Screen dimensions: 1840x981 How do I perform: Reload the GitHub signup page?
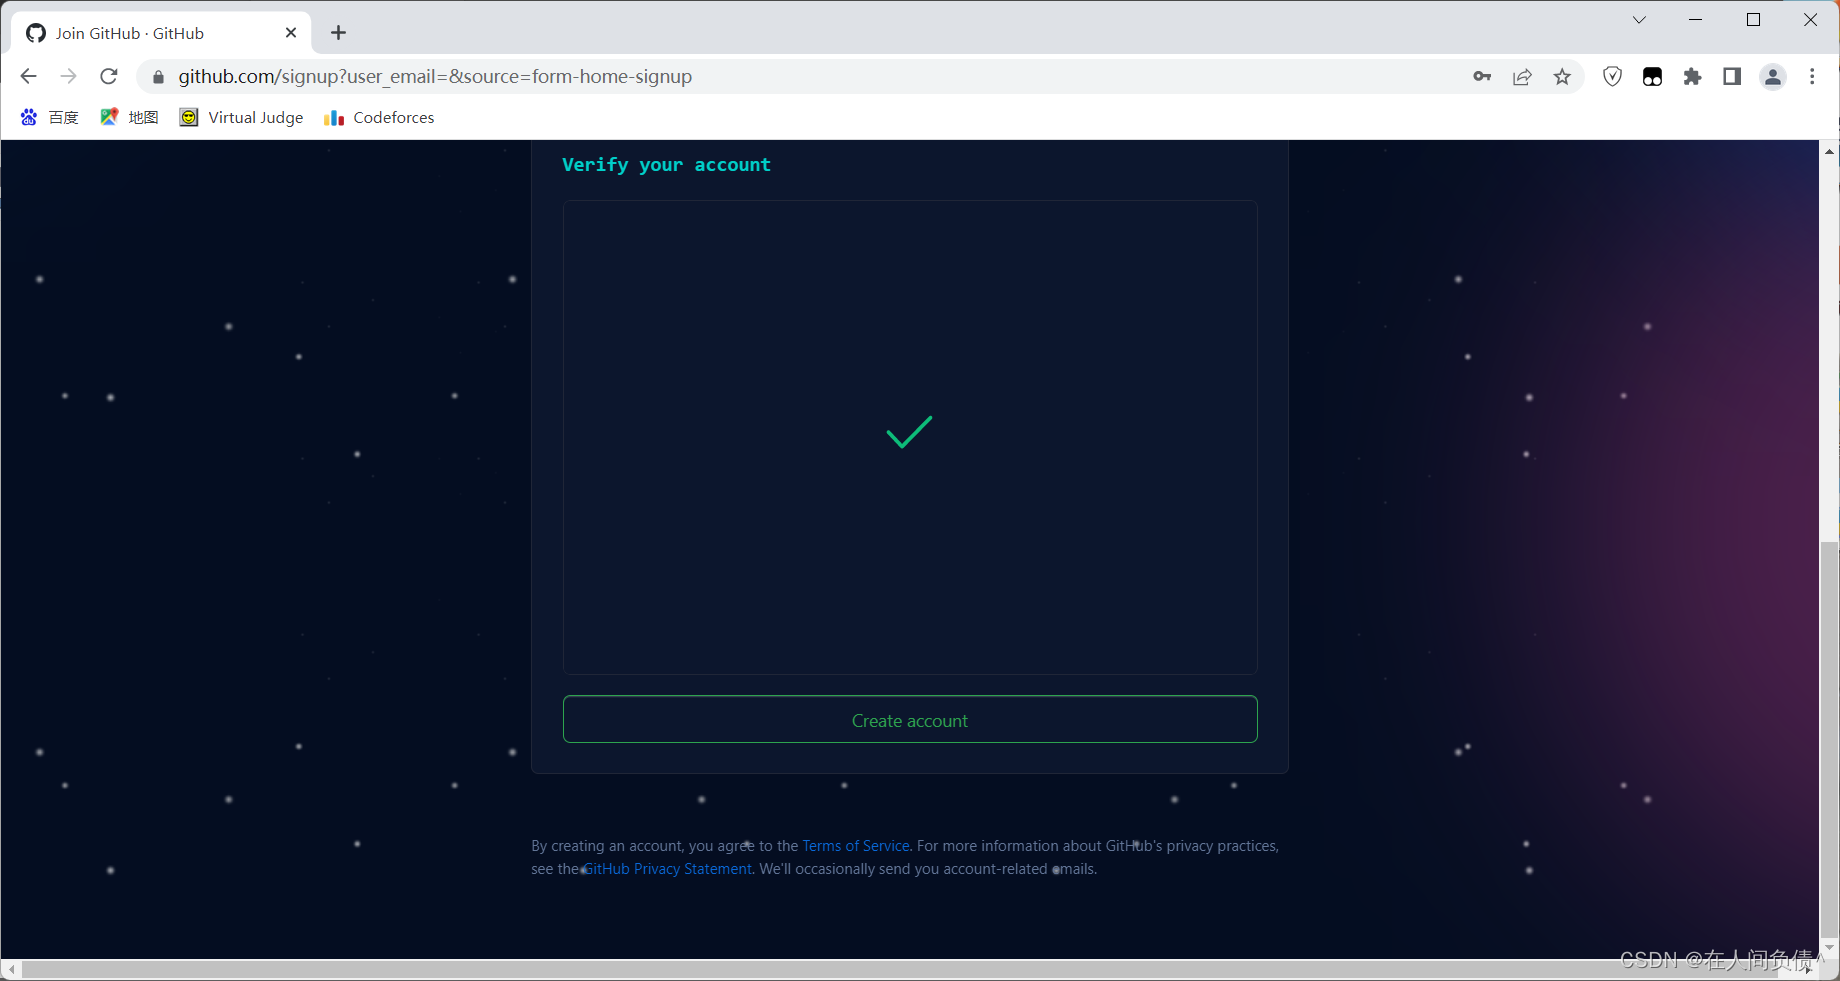point(109,76)
